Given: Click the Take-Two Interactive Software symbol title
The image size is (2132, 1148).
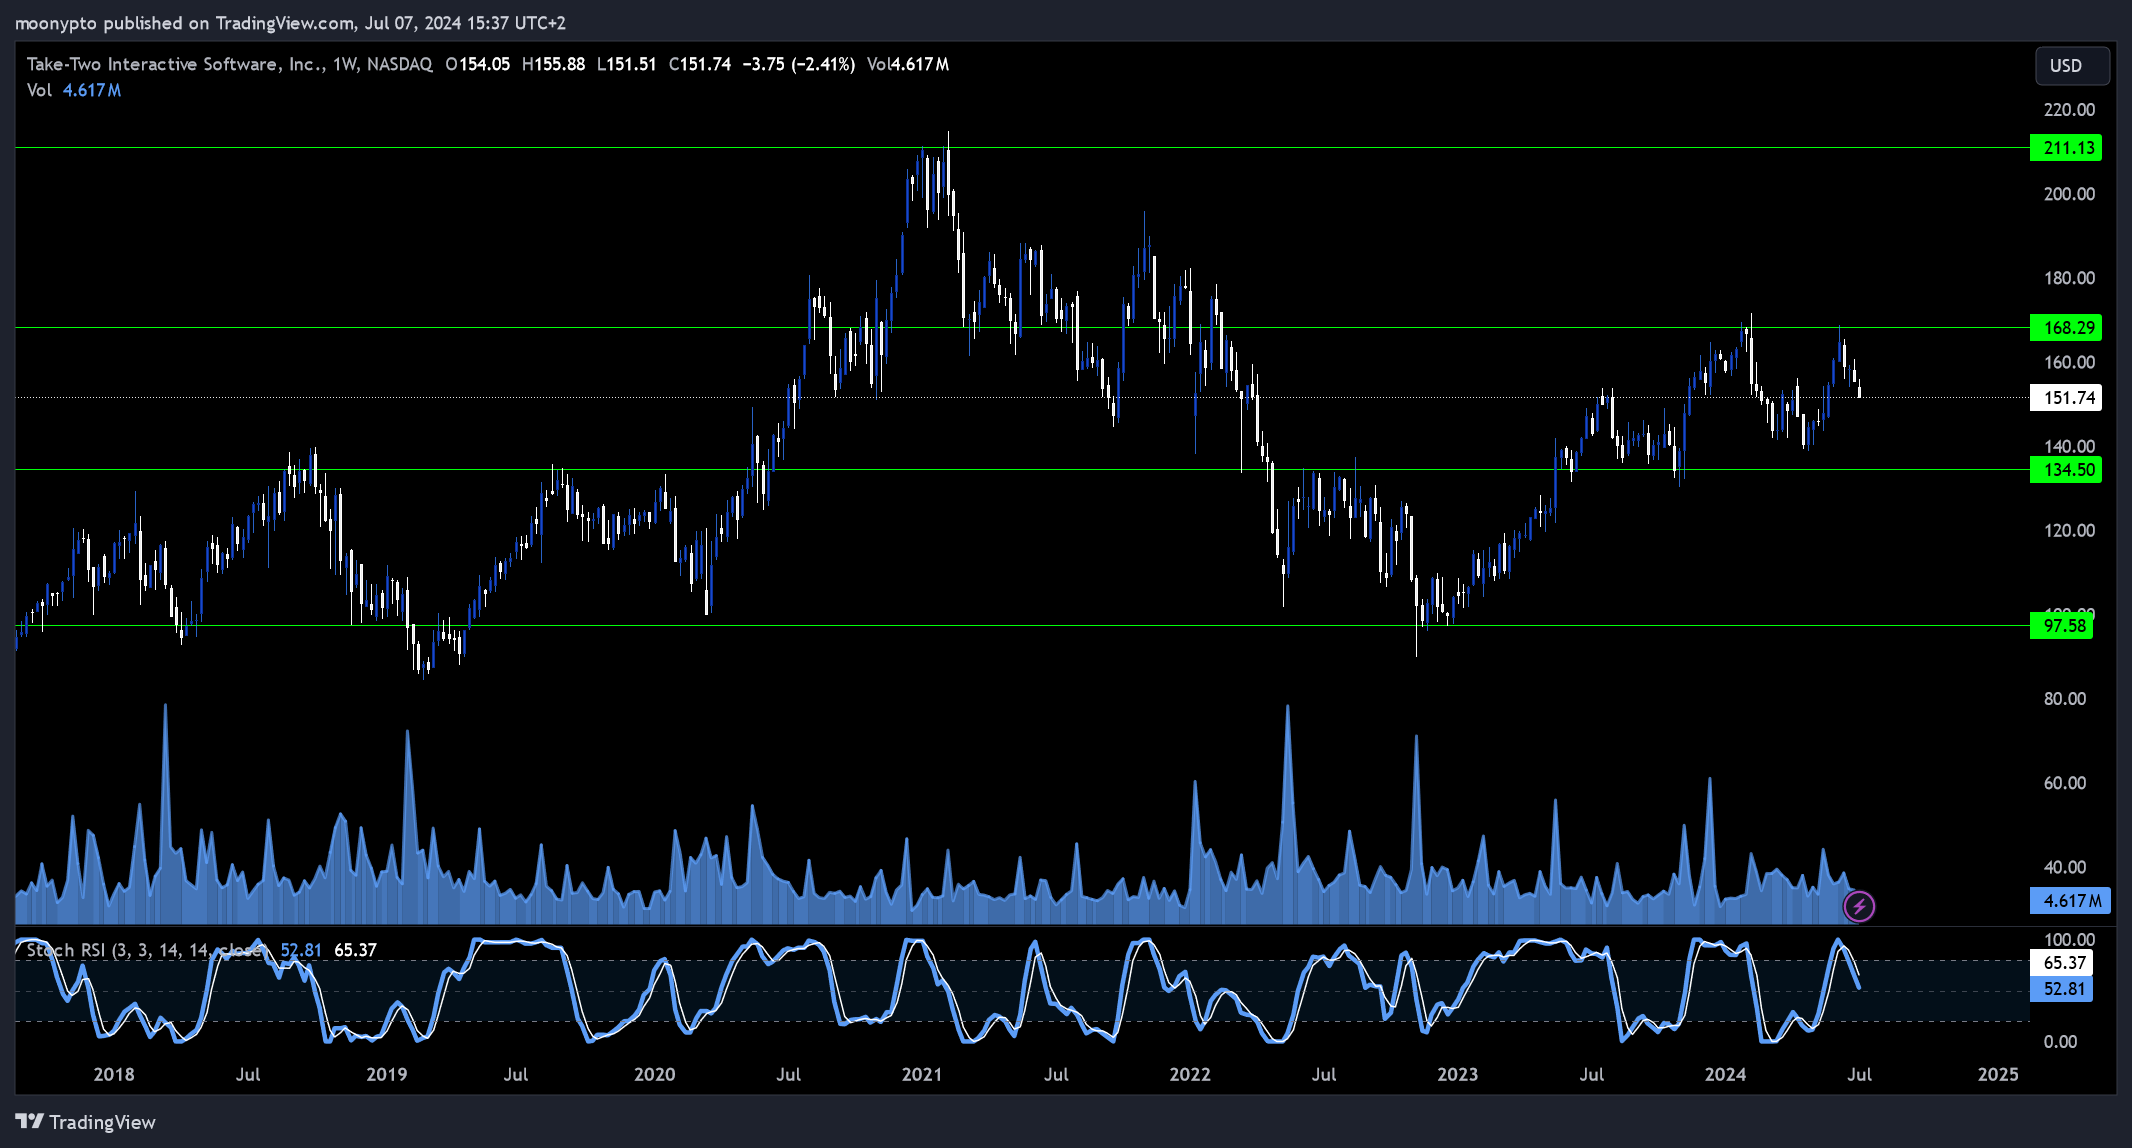Looking at the screenshot, I should tap(175, 64).
